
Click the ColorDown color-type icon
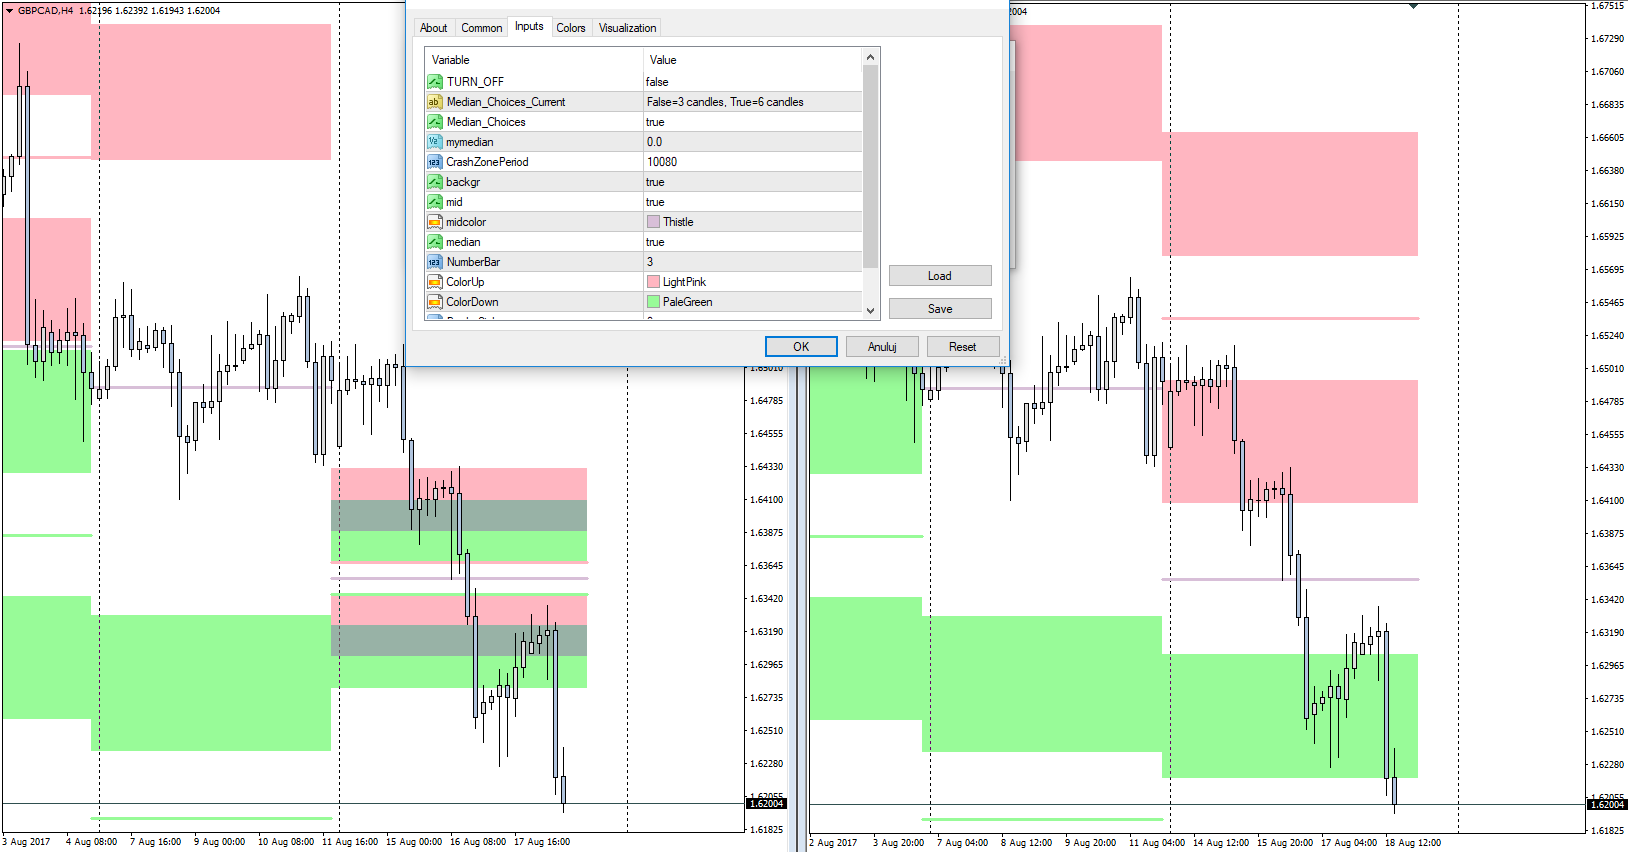pos(434,302)
